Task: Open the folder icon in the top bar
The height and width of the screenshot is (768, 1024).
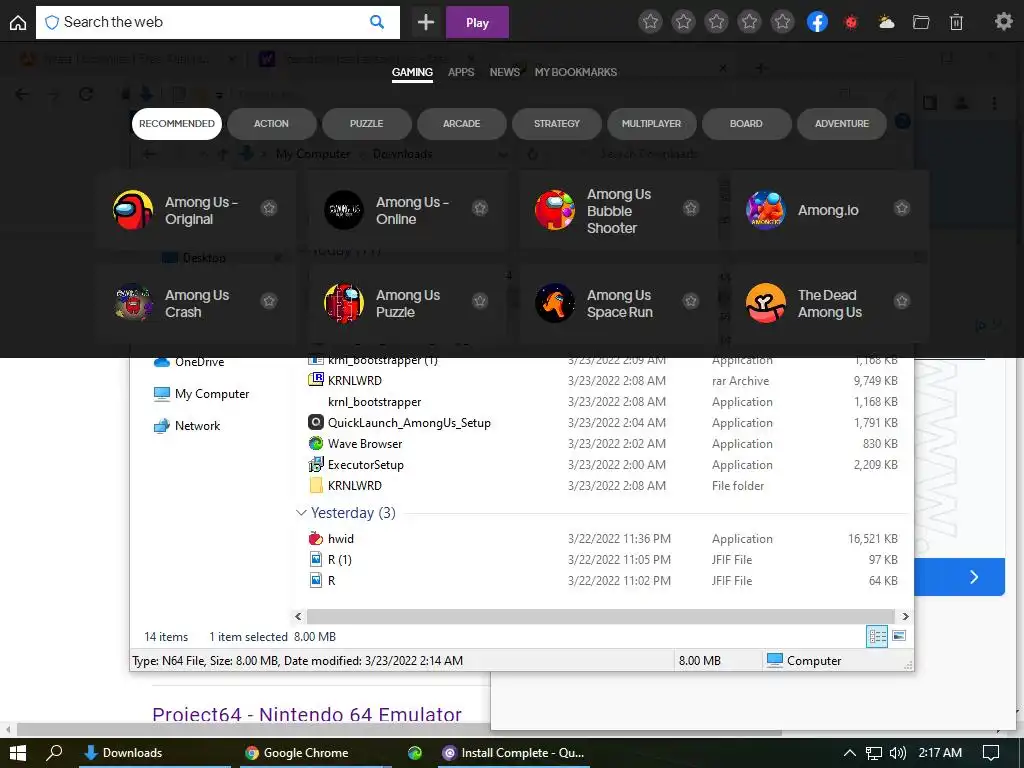Action: (921, 22)
